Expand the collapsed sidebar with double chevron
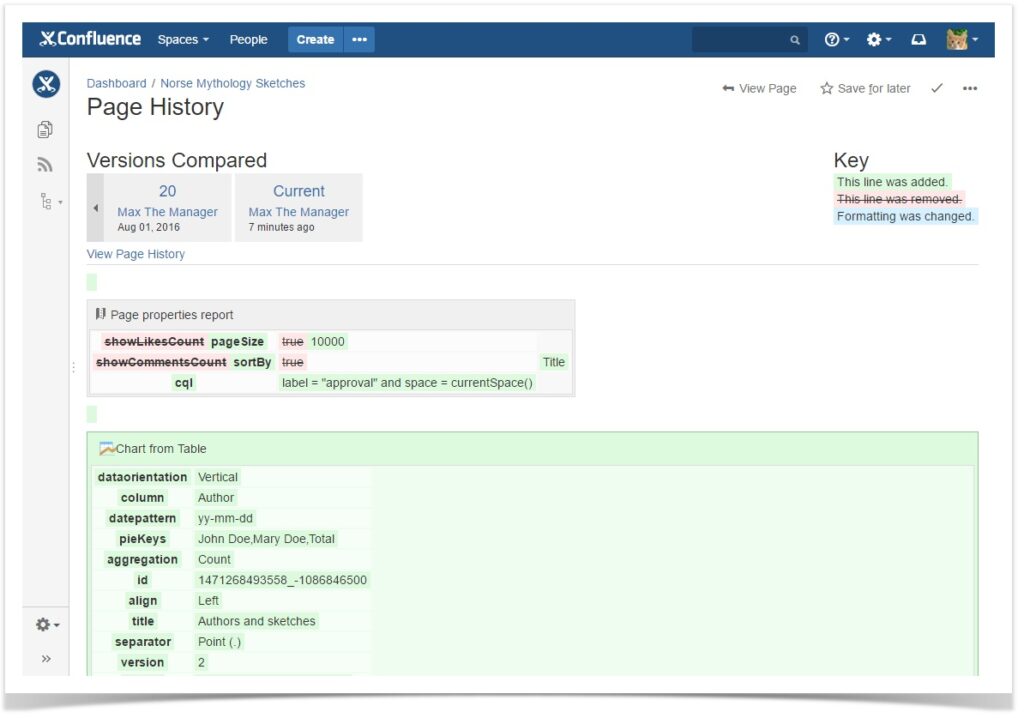Image resolution: width=1024 pixels, height=718 pixels. (45, 658)
